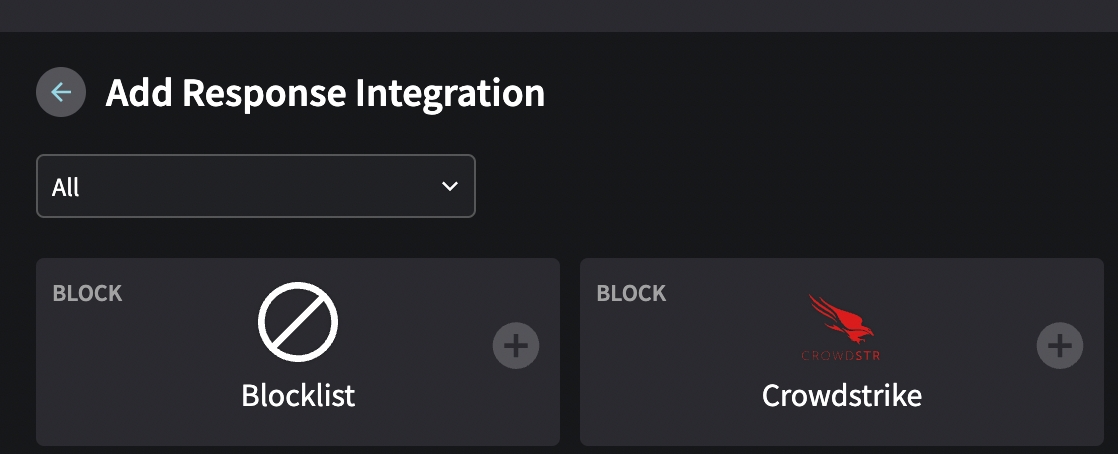Screen dimensions: 1118x454
Task: Open the Crowdstrike integration card
Action: (x=700, y=380)
